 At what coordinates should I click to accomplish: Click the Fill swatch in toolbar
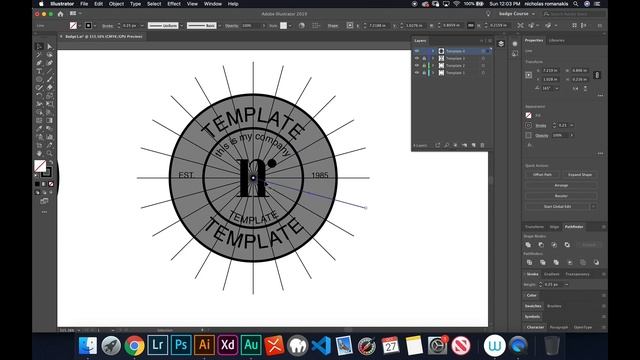point(40,166)
